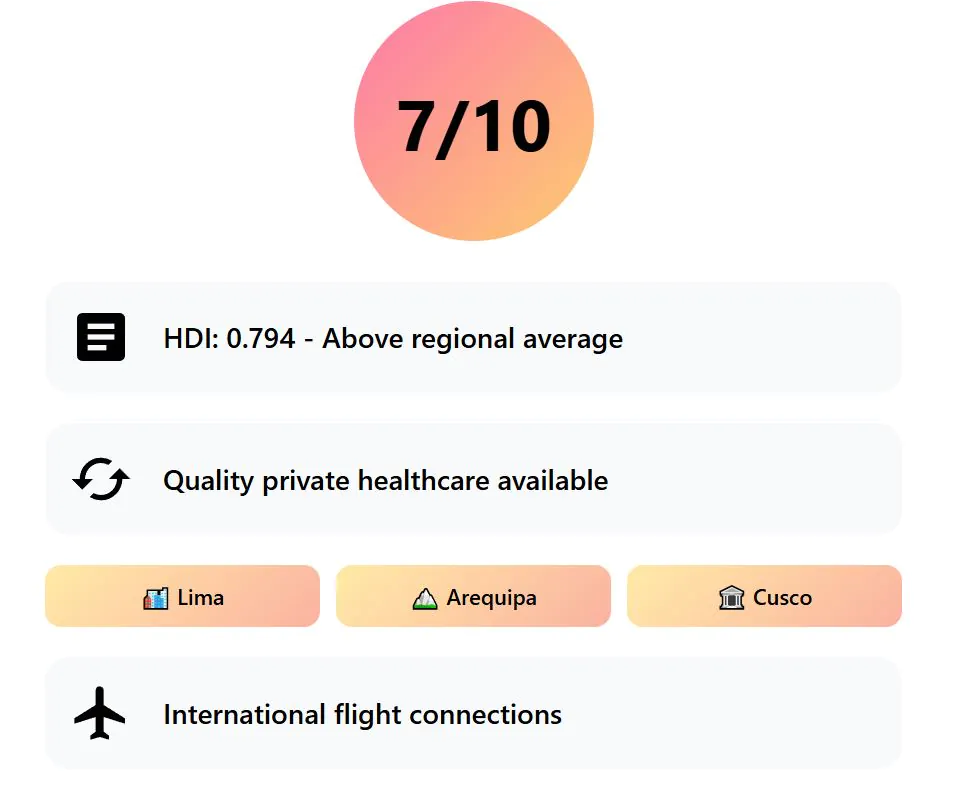Screen dimensions: 954x792
Task: Click the 'International flight connections' label
Action: (363, 715)
